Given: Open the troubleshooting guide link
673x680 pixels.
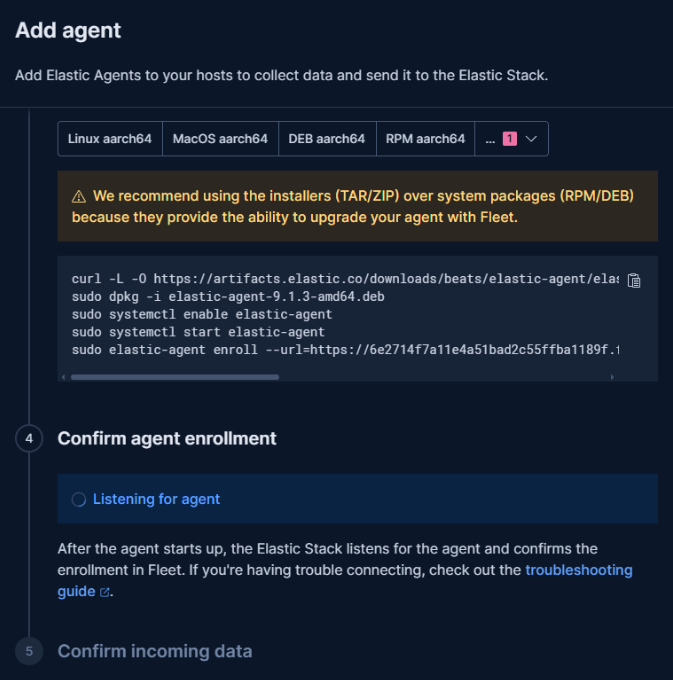Looking at the screenshot, I should coord(578,570).
